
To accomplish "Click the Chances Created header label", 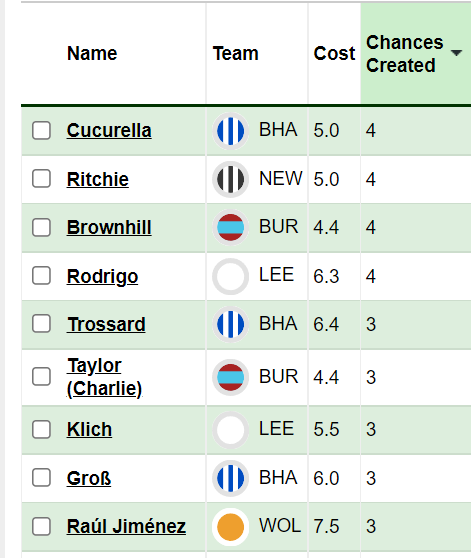I will [x=404, y=54].
